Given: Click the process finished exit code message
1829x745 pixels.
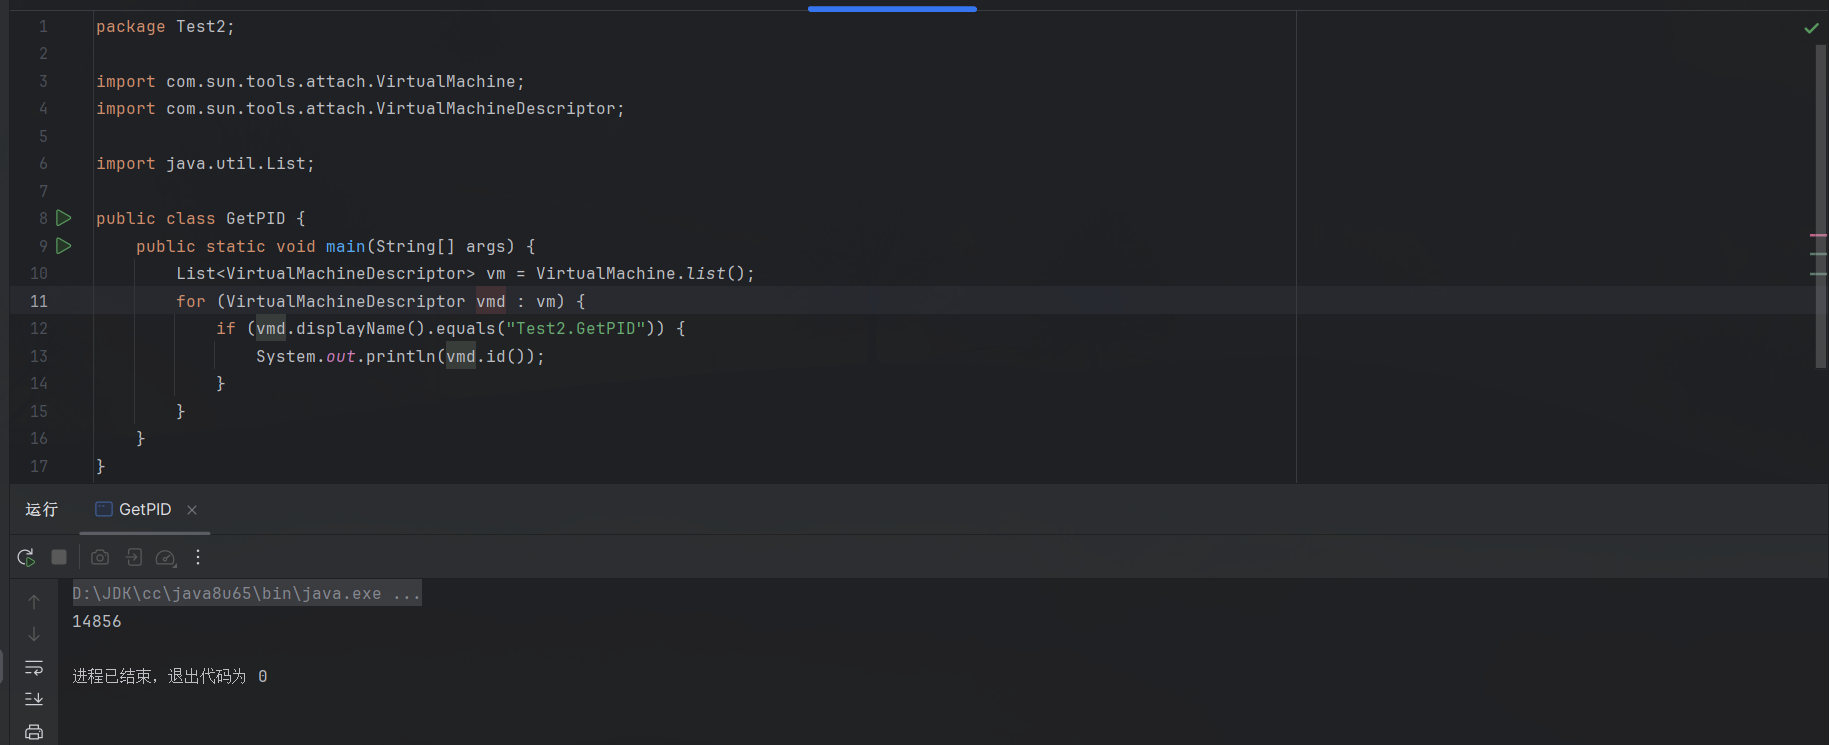Looking at the screenshot, I should 170,676.
